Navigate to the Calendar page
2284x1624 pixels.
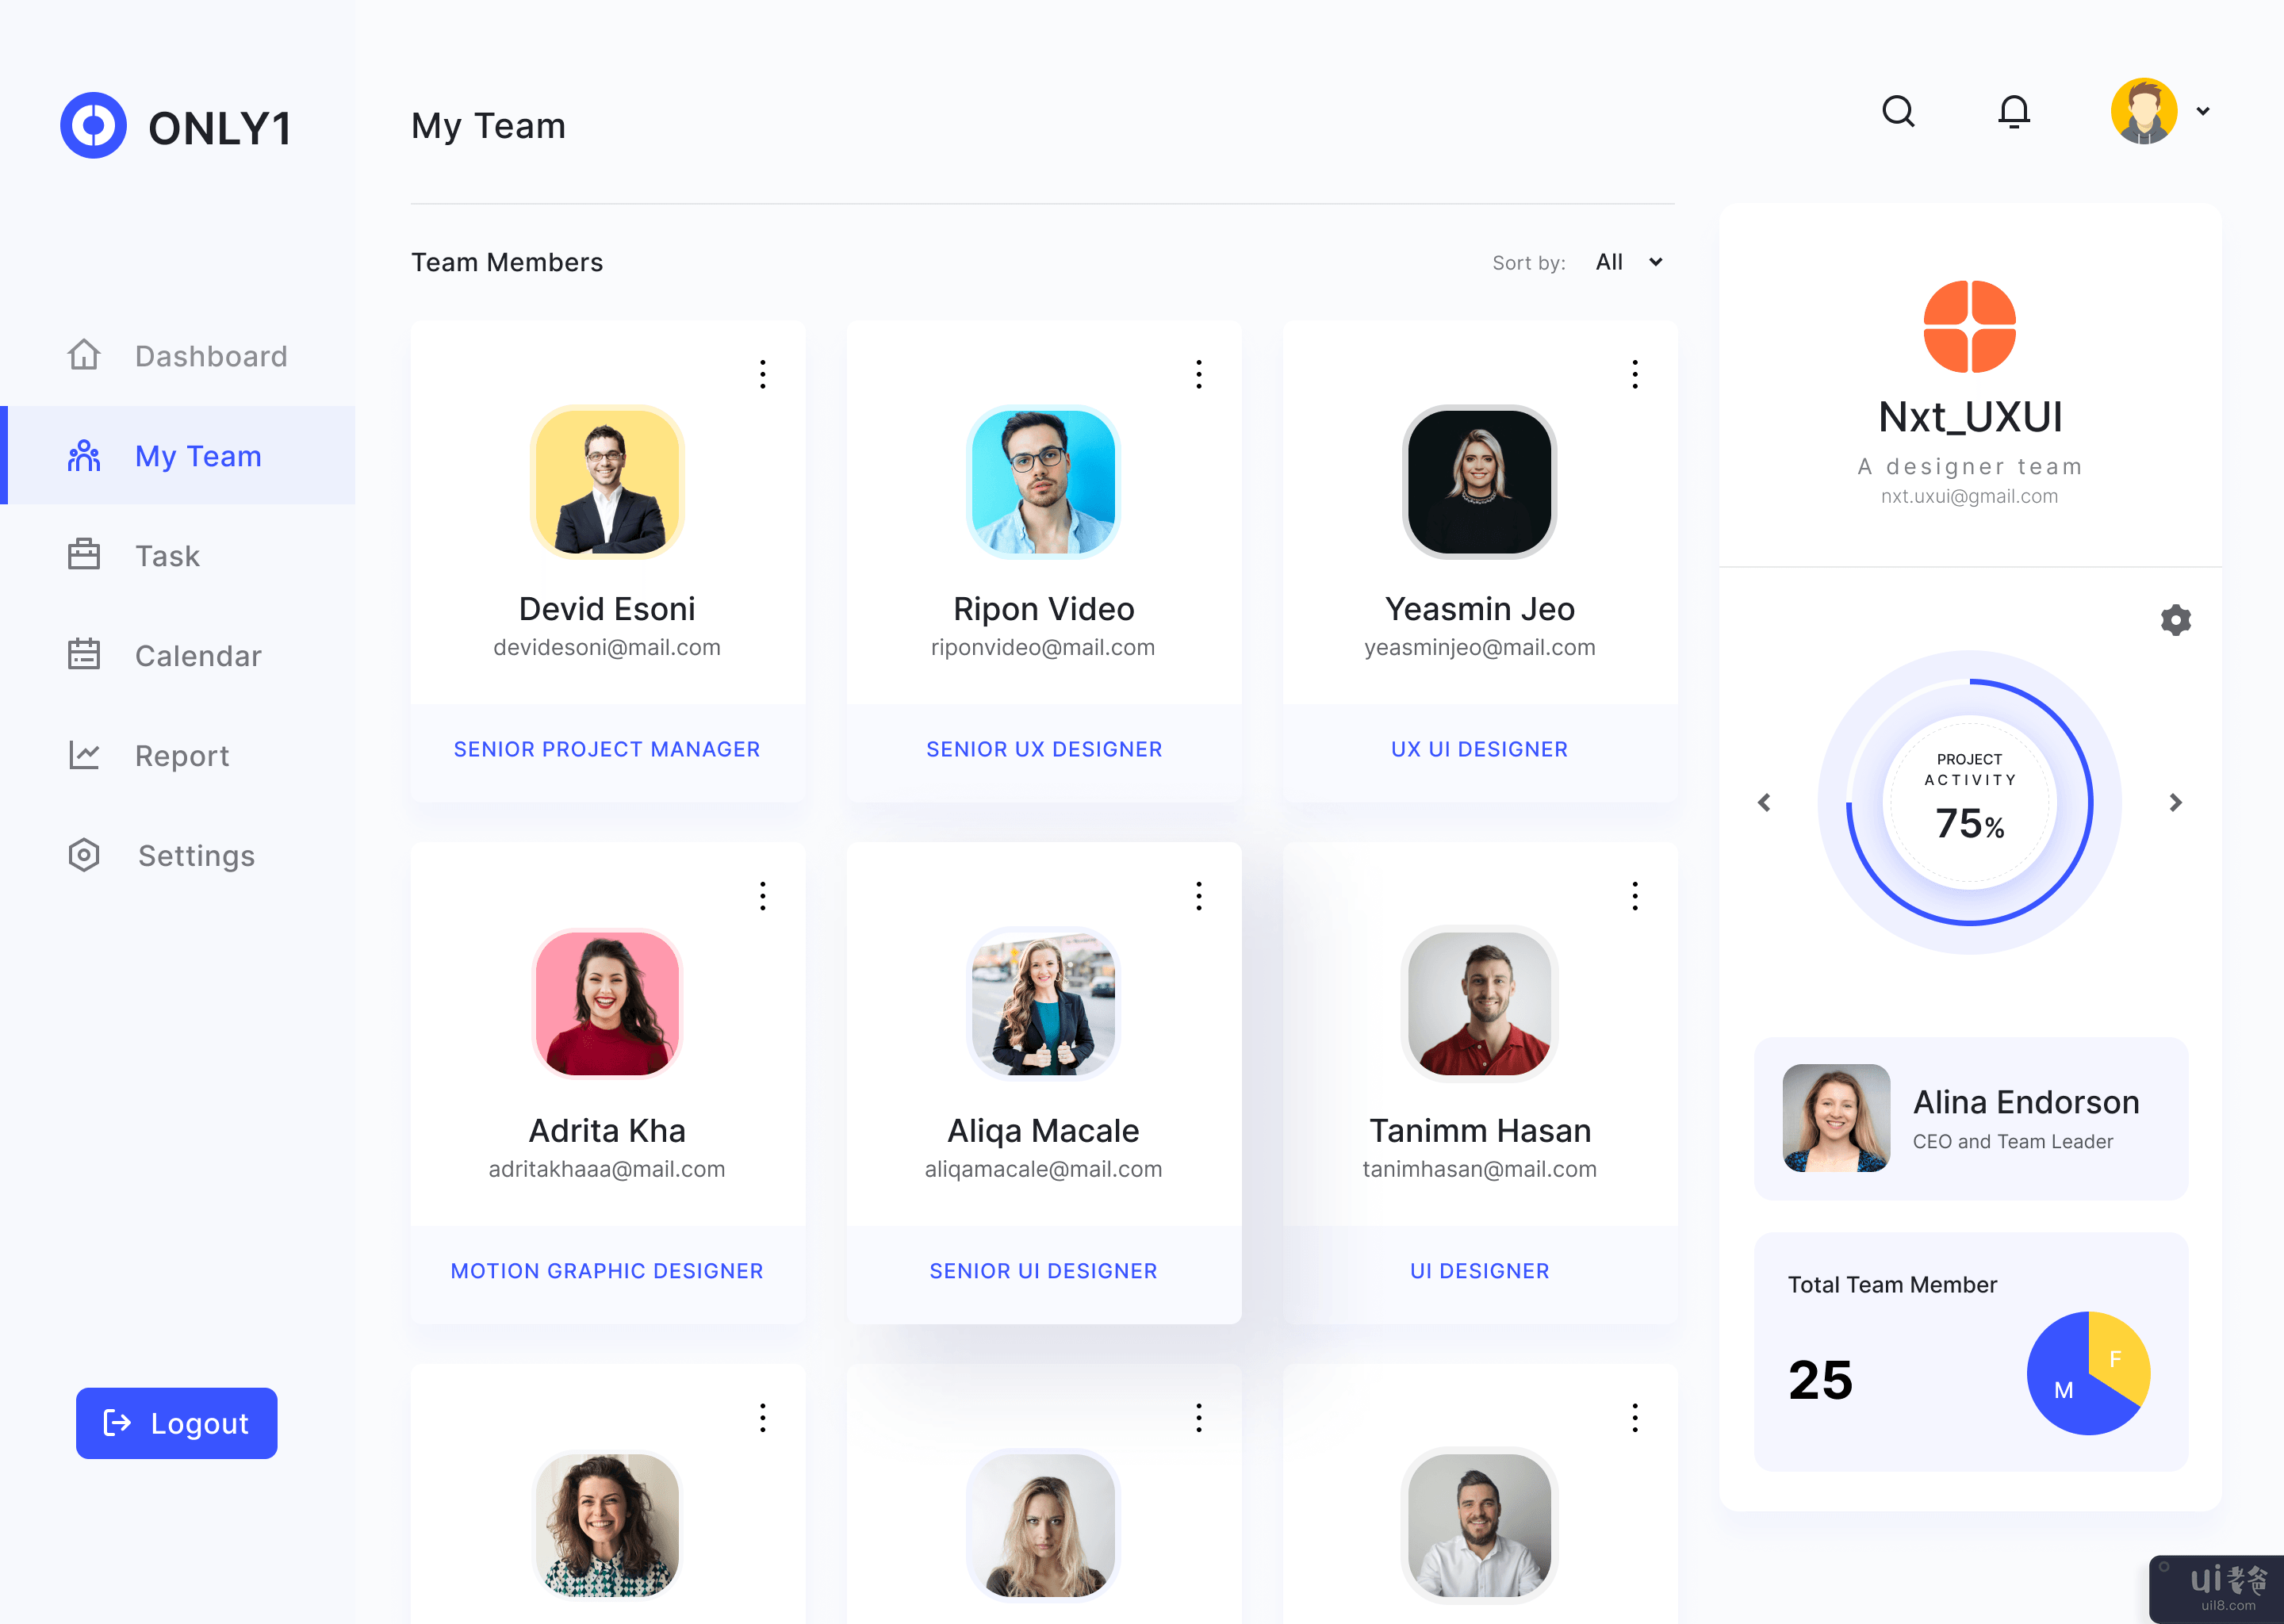[198, 656]
